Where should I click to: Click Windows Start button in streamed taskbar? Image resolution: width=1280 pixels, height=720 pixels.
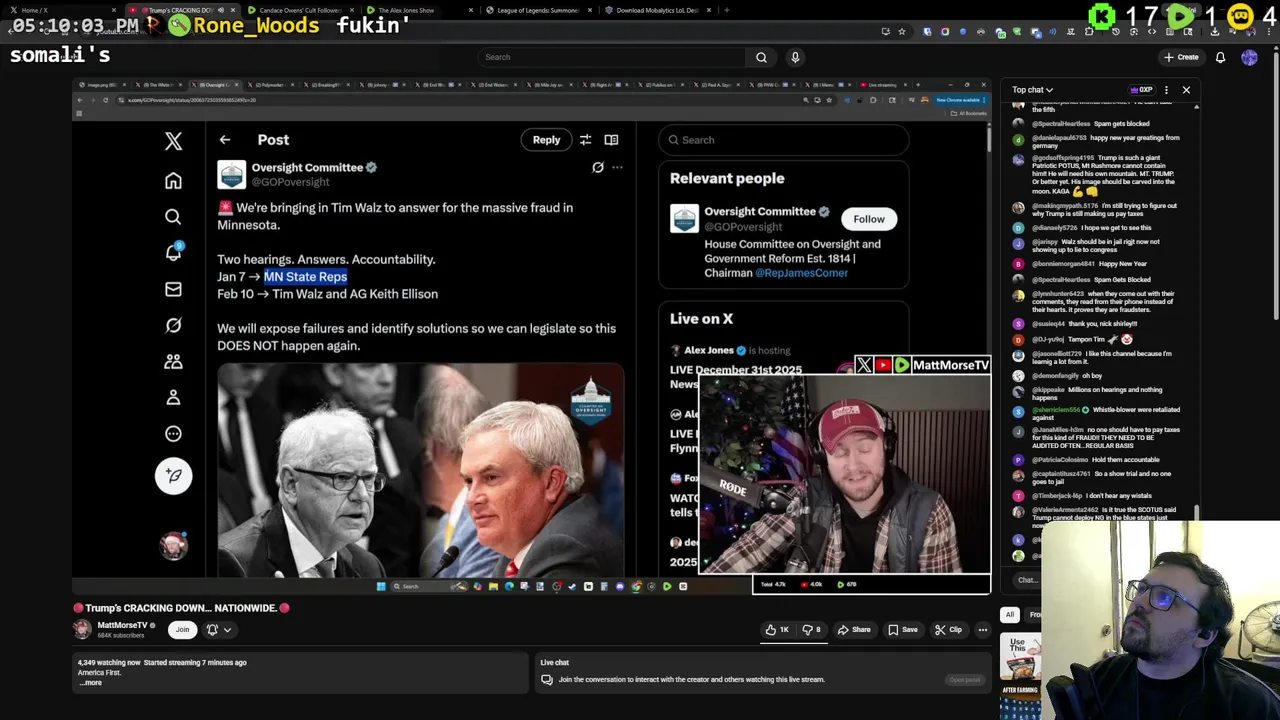381,586
